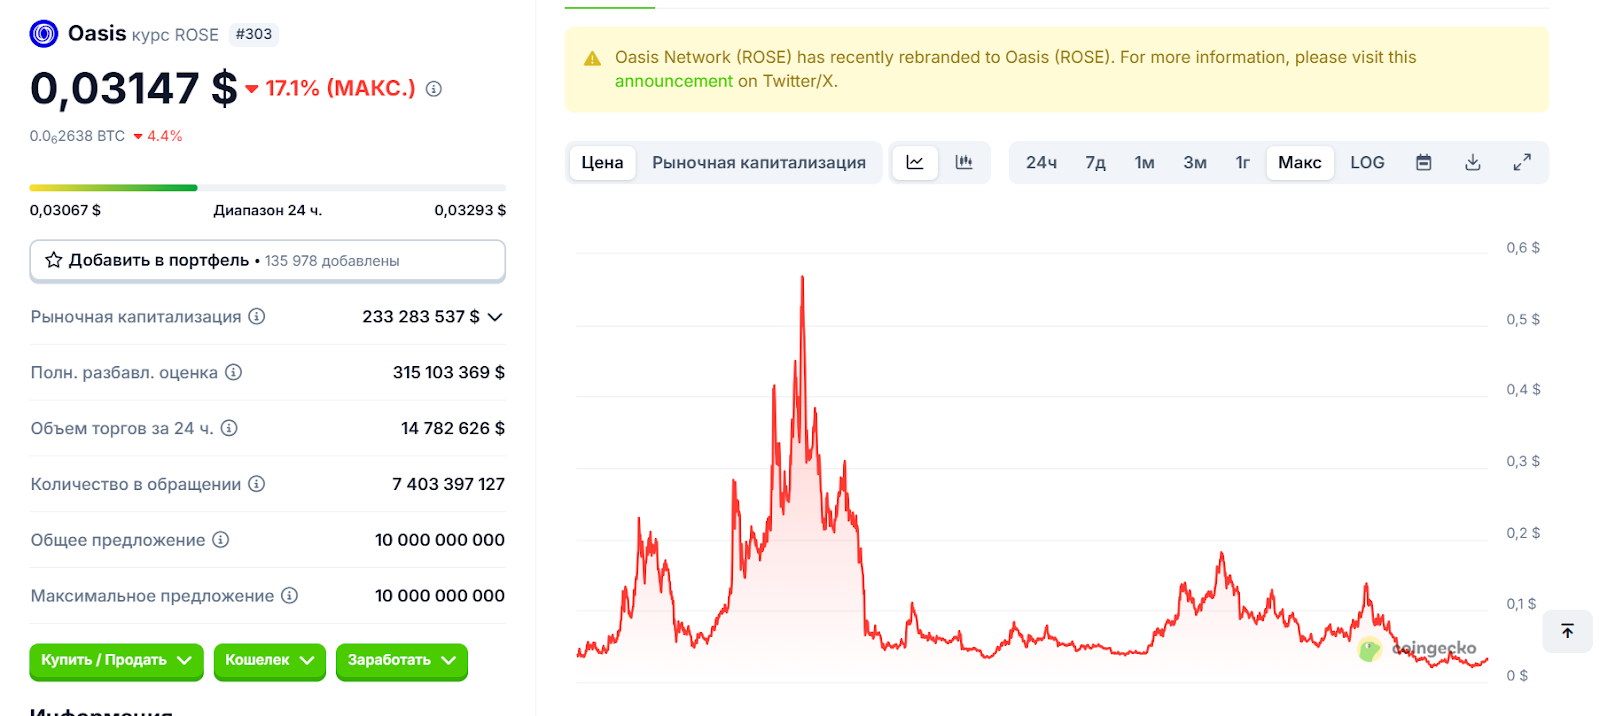Click the 7 403 397 127 circulating supply value
The image size is (1600, 716).
(x=449, y=484)
